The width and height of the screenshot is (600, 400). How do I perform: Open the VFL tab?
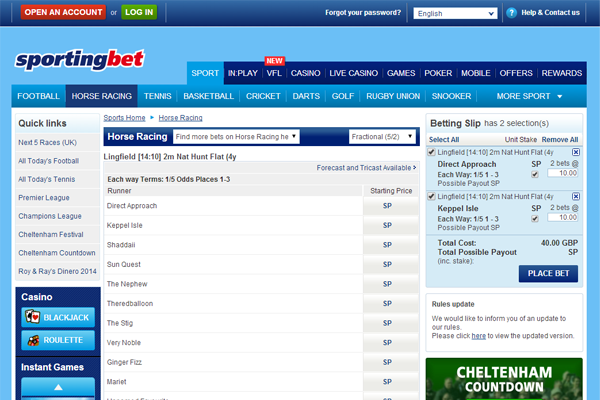click(274, 73)
